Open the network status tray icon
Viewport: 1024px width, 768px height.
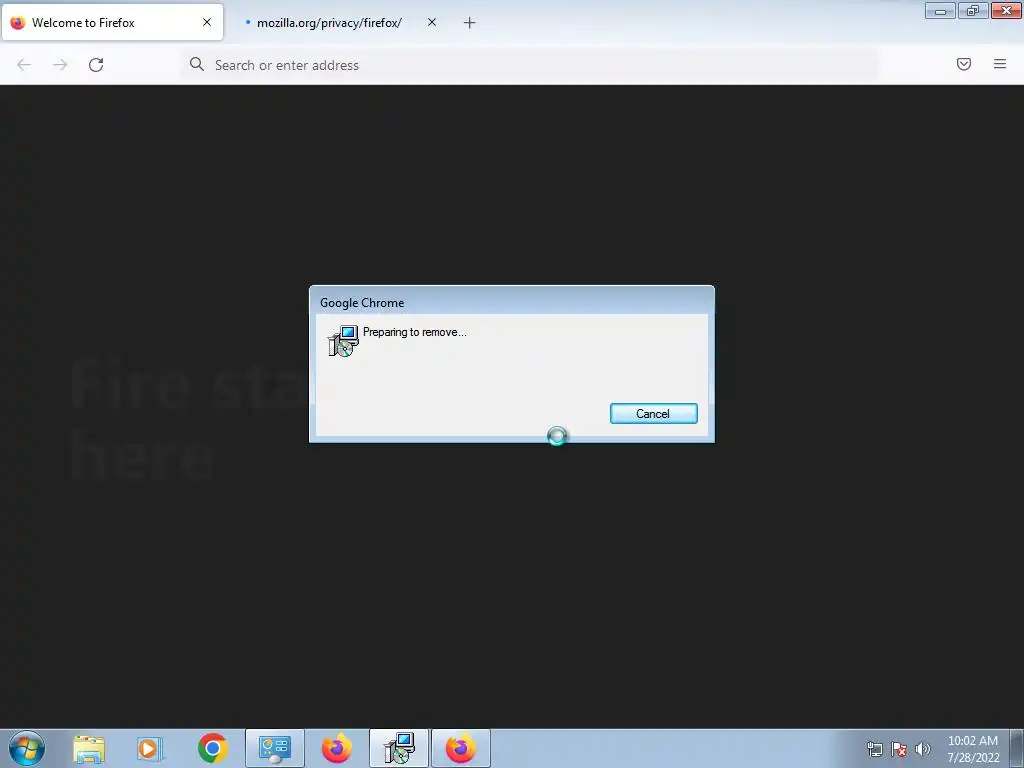(x=874, y=749)
